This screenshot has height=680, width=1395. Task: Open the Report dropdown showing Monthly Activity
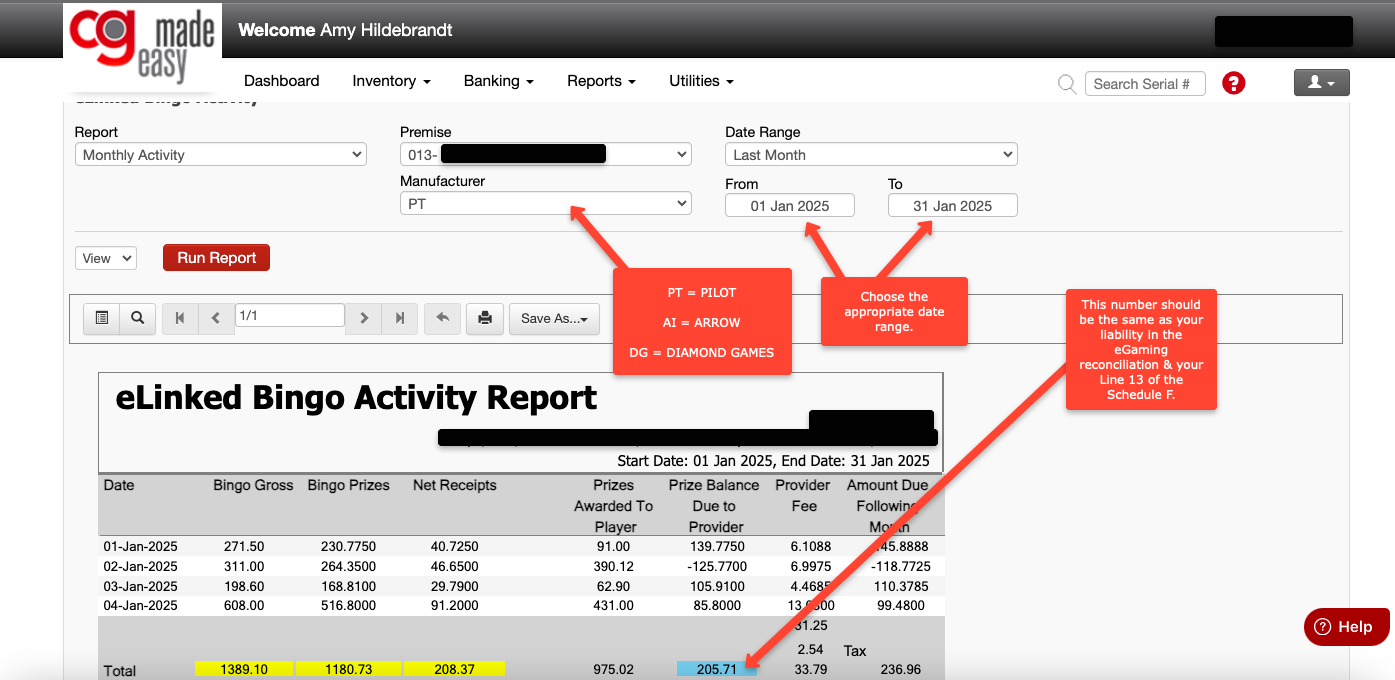click(x=221, y=155)
